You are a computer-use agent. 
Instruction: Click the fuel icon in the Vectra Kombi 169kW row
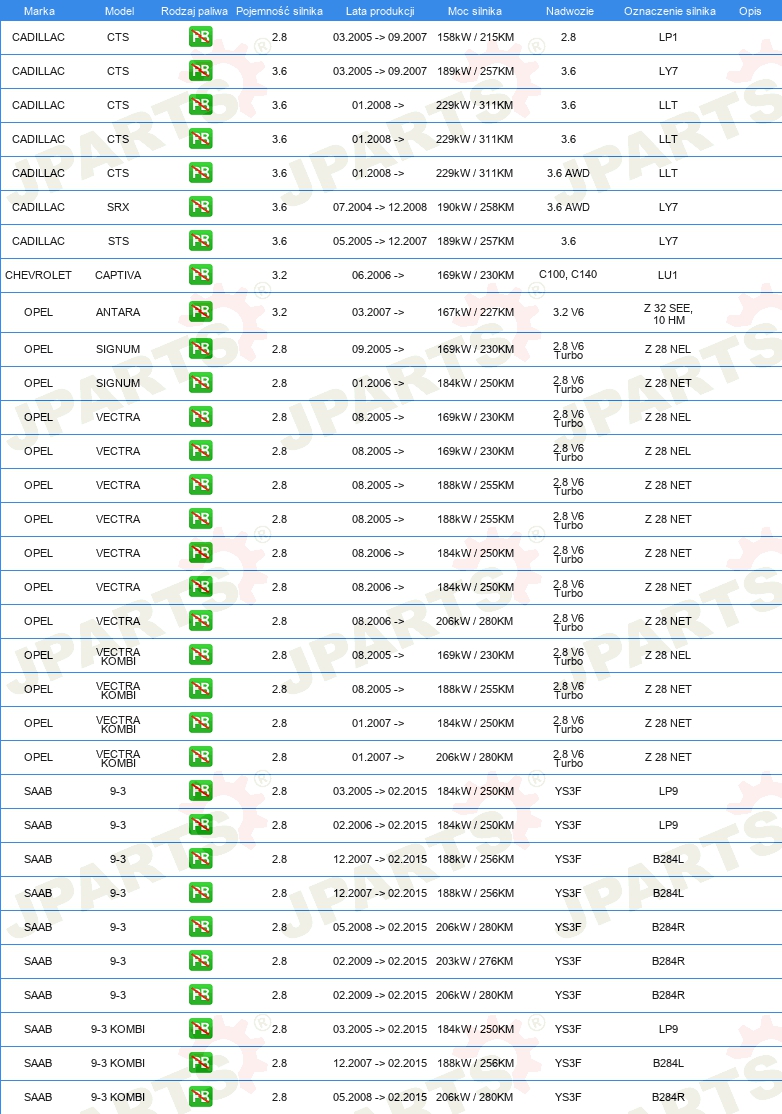pos(201,655)
